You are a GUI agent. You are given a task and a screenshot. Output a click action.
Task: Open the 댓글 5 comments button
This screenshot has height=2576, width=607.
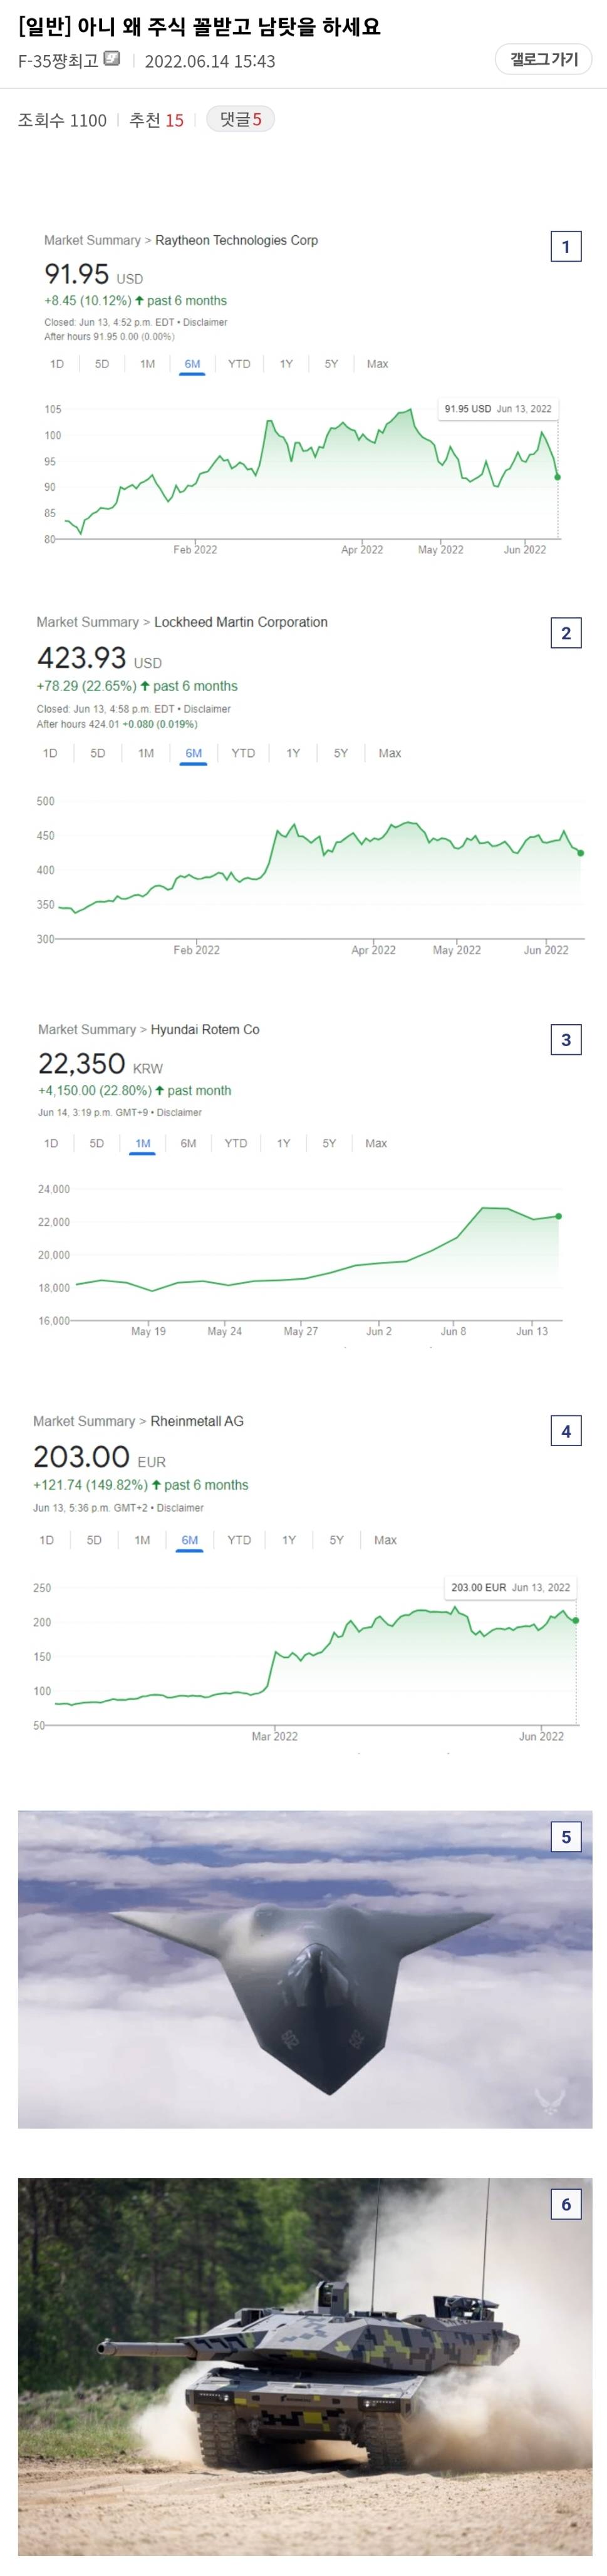[x=240, y=119]
